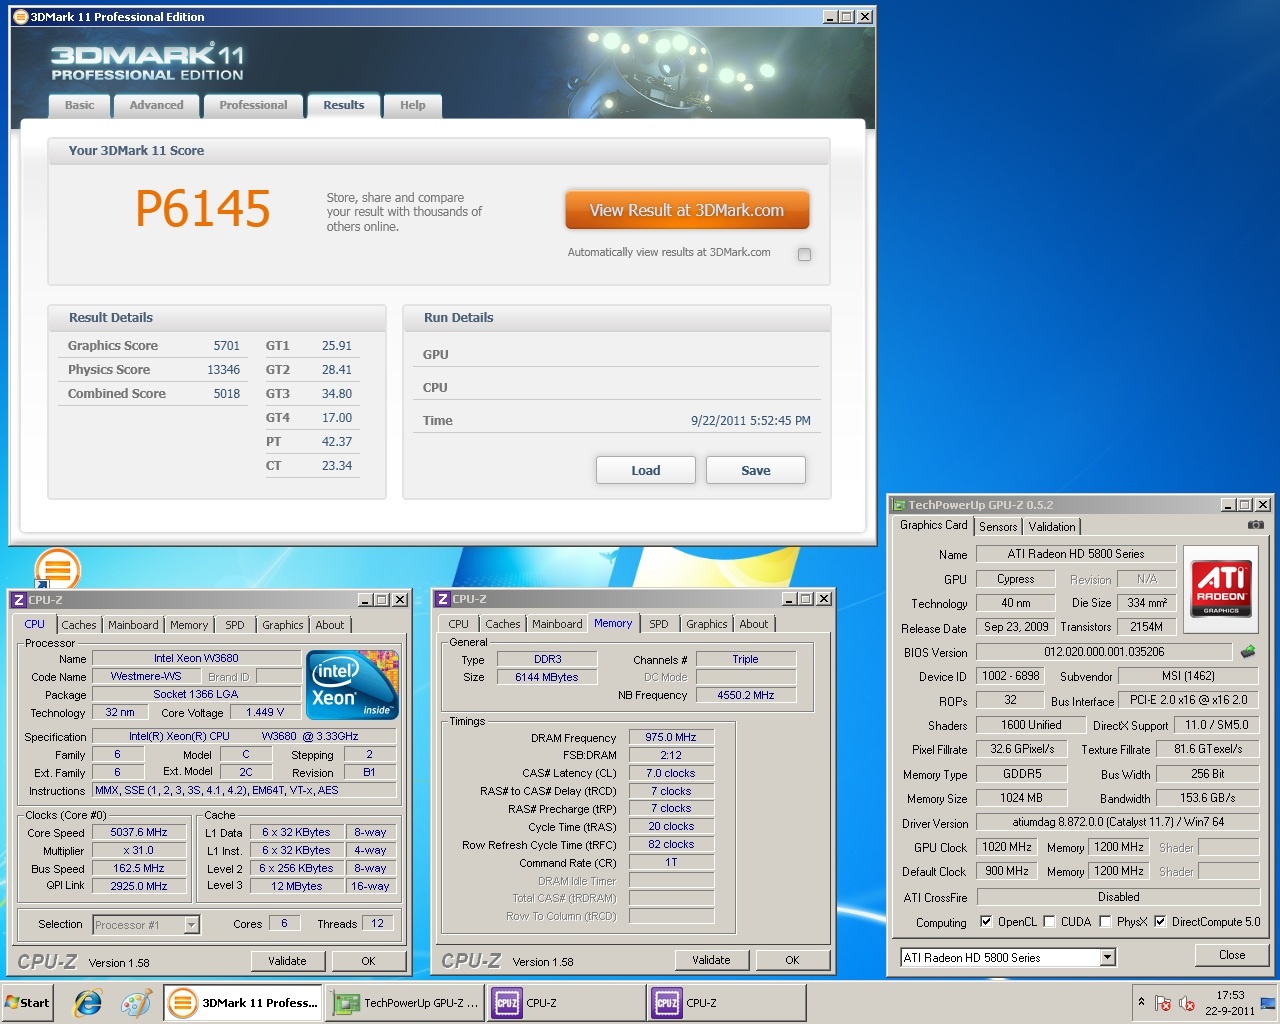
Task: Click the Intel Xeon inside logo
Action: point(354,685)
